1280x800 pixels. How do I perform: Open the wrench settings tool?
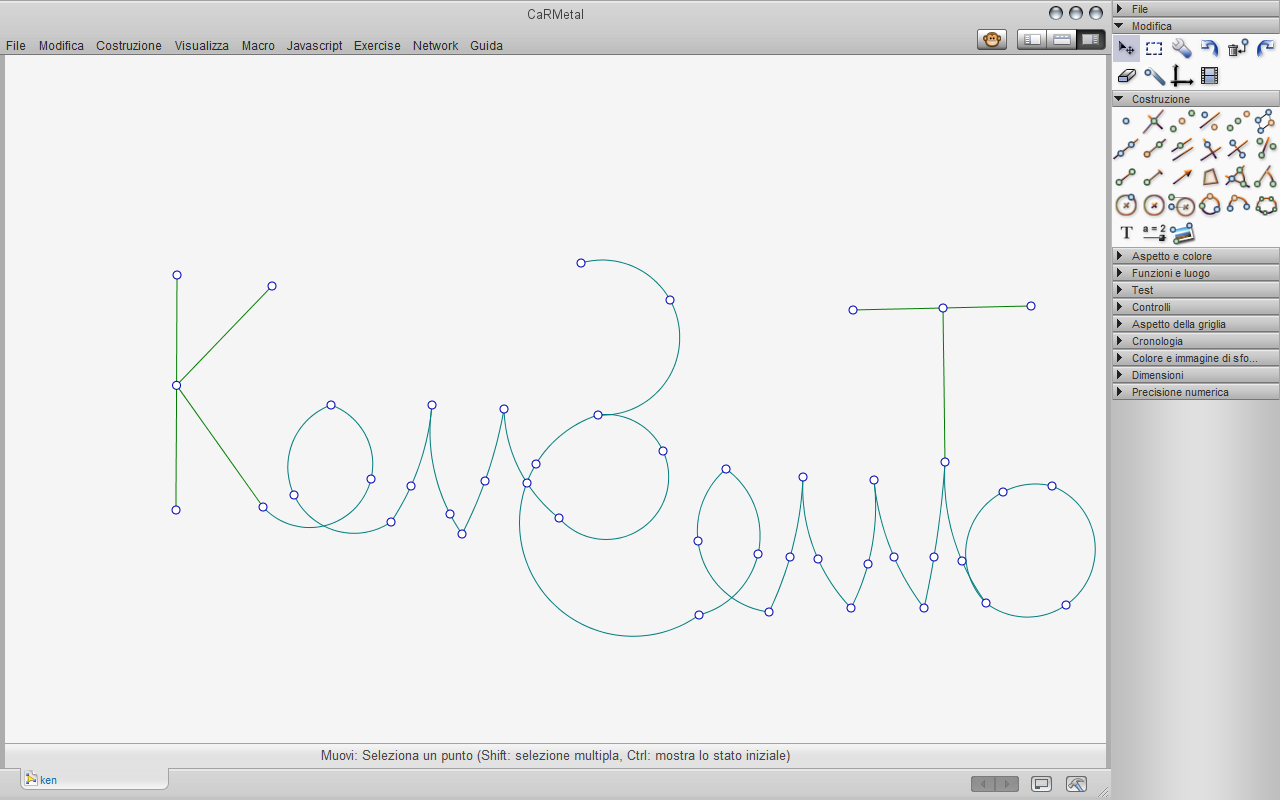coord(1181,47)
